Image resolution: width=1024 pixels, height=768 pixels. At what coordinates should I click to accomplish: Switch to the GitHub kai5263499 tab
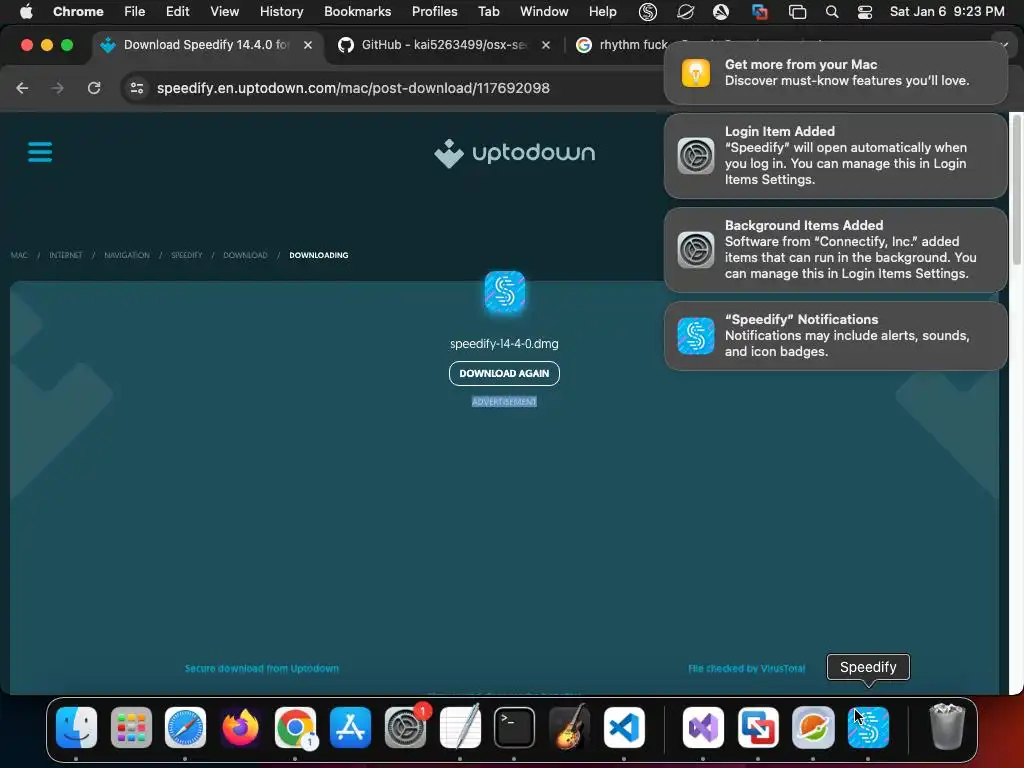pyautogui.click(x=444, y=44)
